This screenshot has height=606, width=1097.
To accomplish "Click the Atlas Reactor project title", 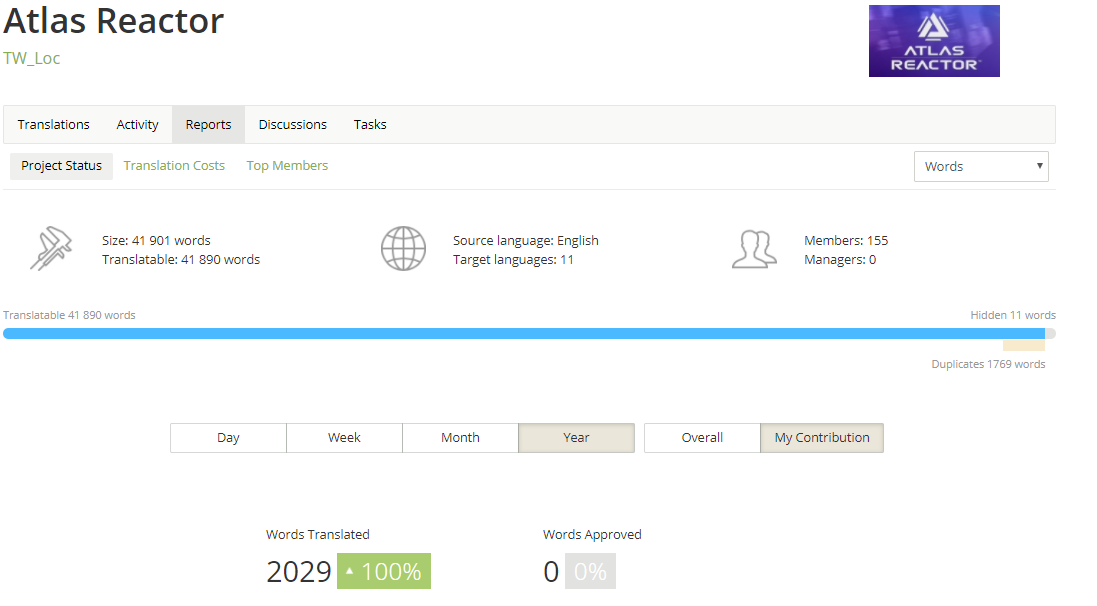I will tap(113, 21).
